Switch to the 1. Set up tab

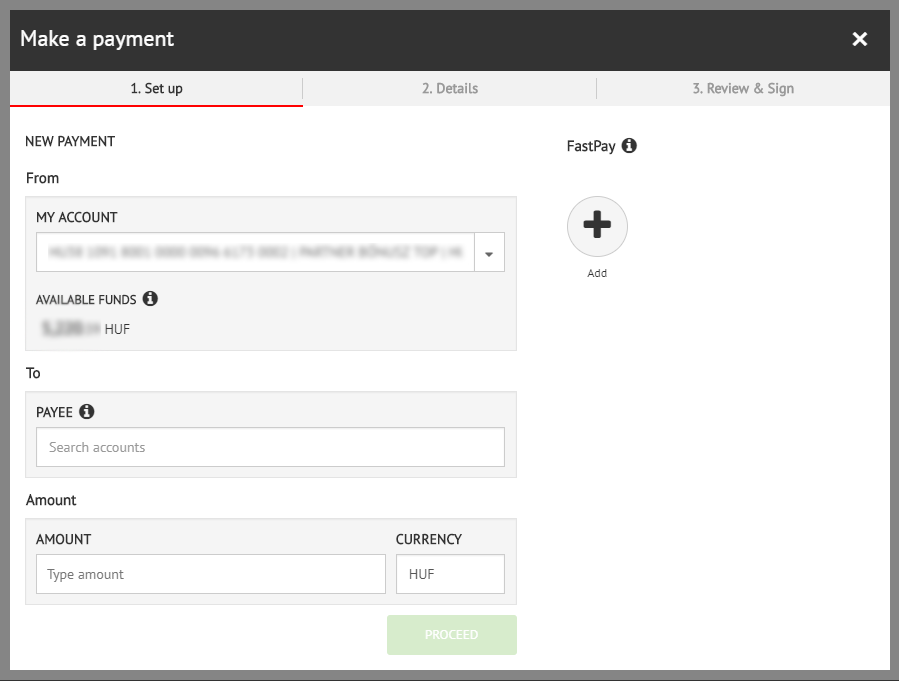click(156, 88)
